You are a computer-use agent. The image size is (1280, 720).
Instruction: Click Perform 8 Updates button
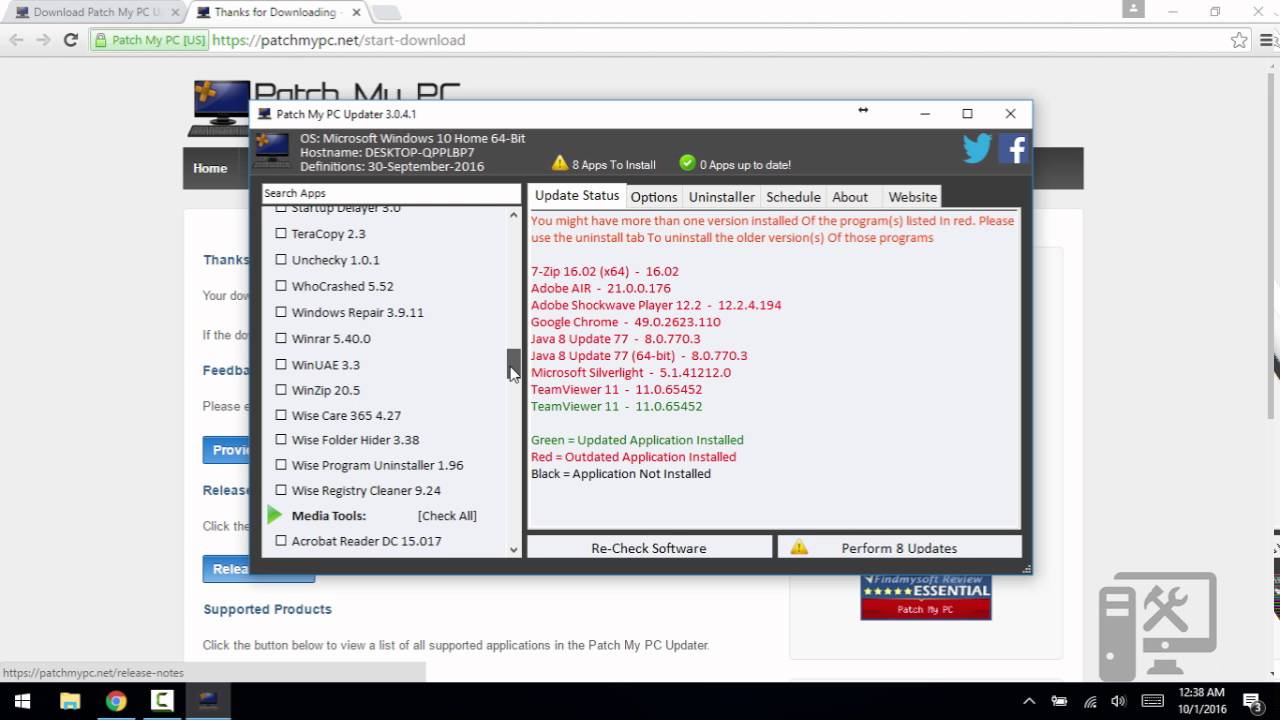point(899,547)
